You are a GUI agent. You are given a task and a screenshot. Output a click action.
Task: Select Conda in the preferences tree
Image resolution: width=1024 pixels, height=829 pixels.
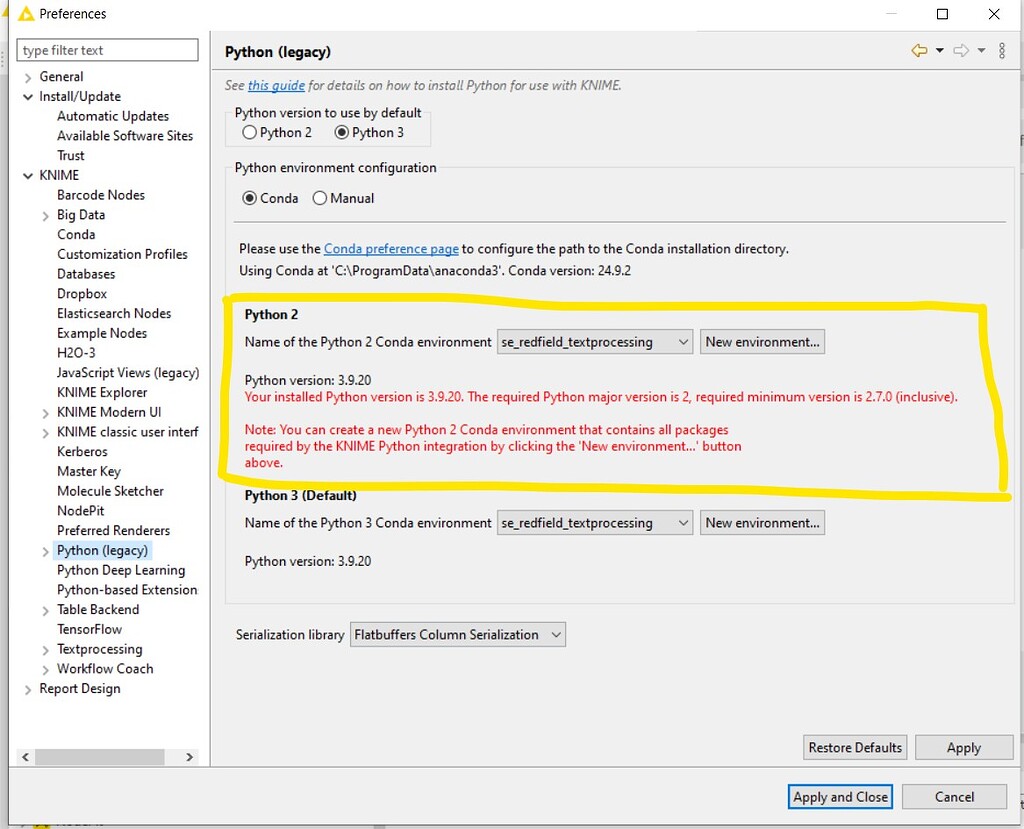[76, 234]
